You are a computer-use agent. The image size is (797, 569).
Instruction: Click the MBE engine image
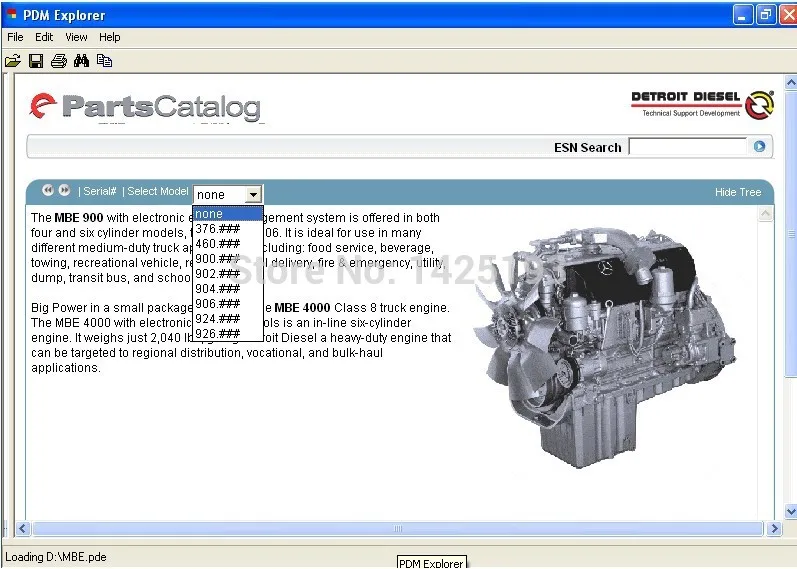pyautogui.click(x=605, y=348)
